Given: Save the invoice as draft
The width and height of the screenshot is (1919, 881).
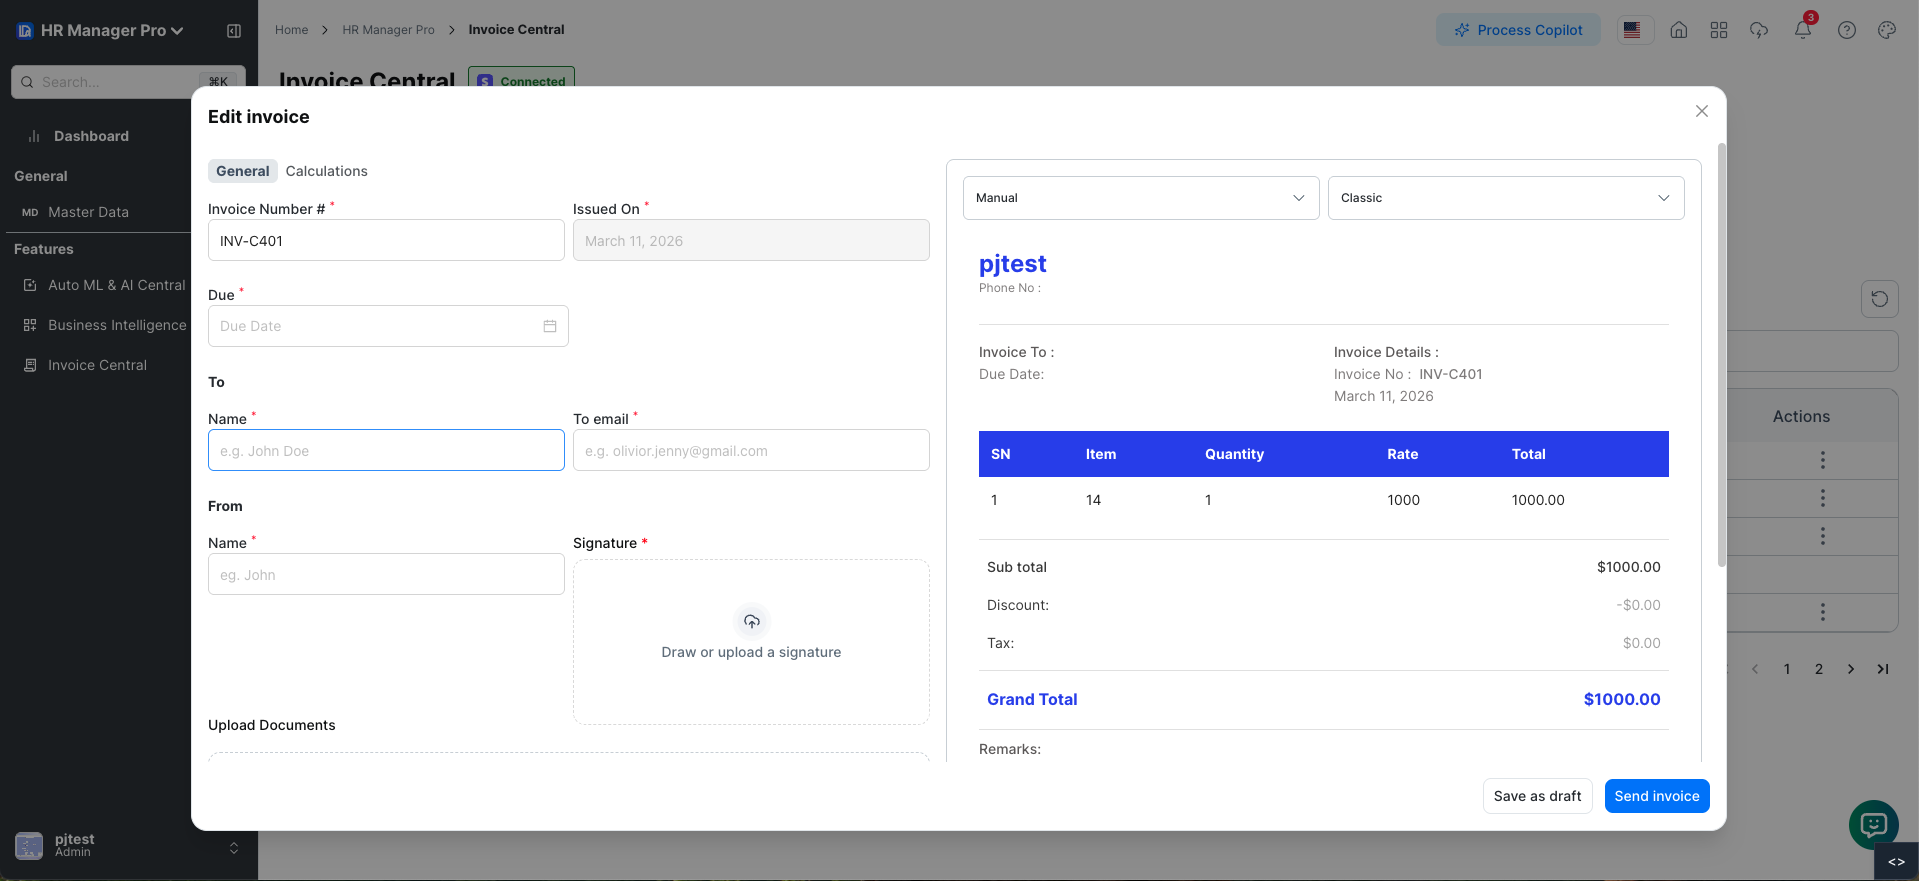Looking at the screenshot, I should tap(1537, 796).
